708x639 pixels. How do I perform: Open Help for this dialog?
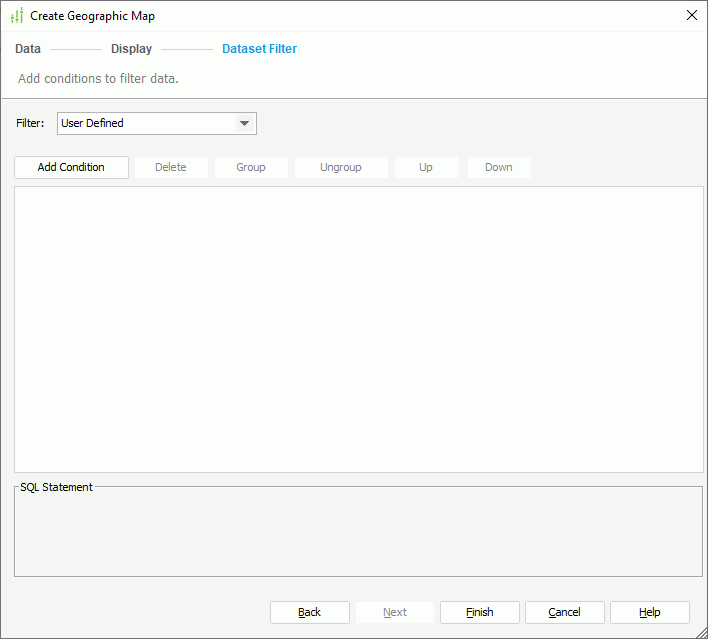tap(650, 612)
